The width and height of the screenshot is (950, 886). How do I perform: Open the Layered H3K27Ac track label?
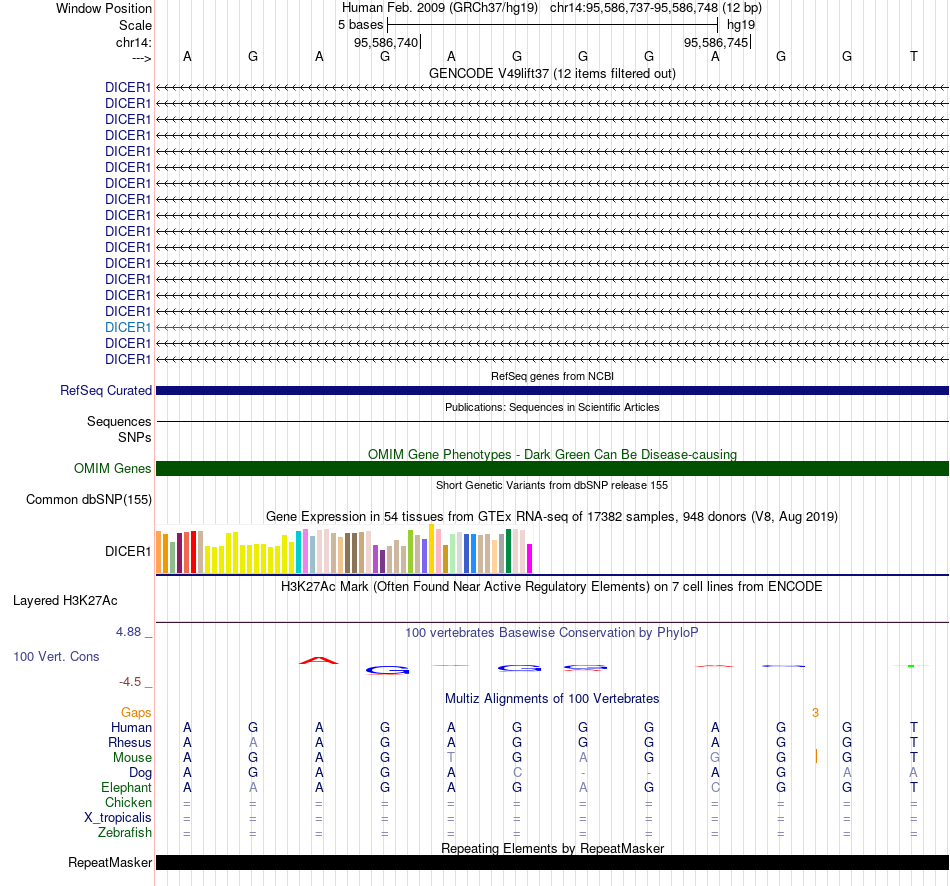pos(65,601)
